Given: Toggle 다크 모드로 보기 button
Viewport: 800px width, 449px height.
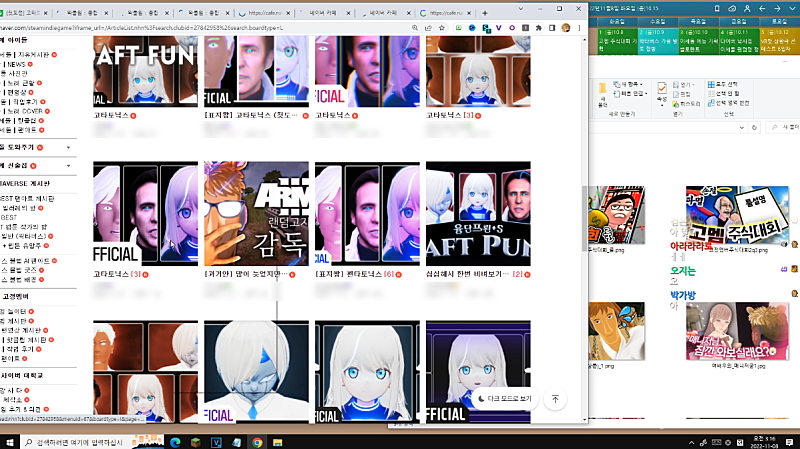Looking at the screenshot, I should pyautogui.click(x=505, y=399).
